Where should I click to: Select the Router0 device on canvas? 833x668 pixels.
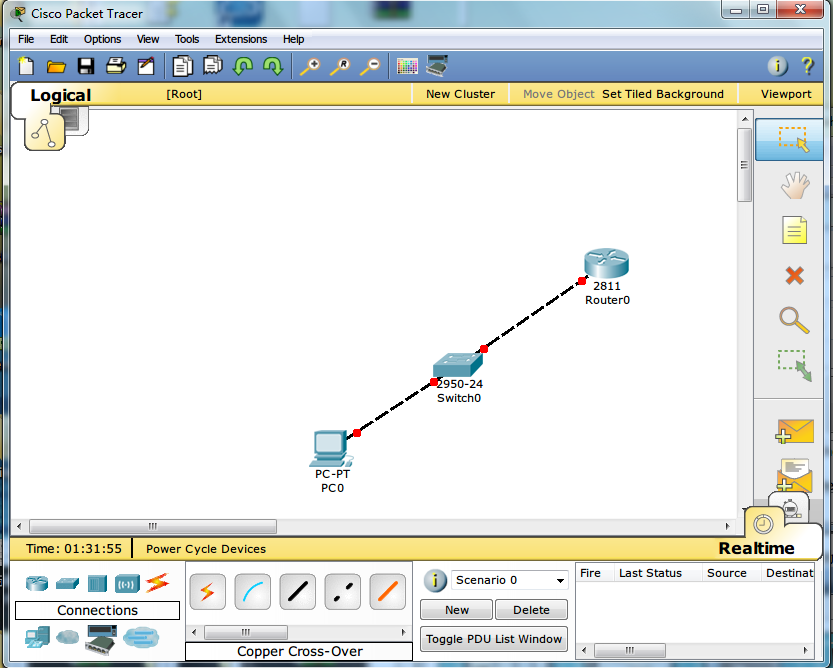point(606,263)
